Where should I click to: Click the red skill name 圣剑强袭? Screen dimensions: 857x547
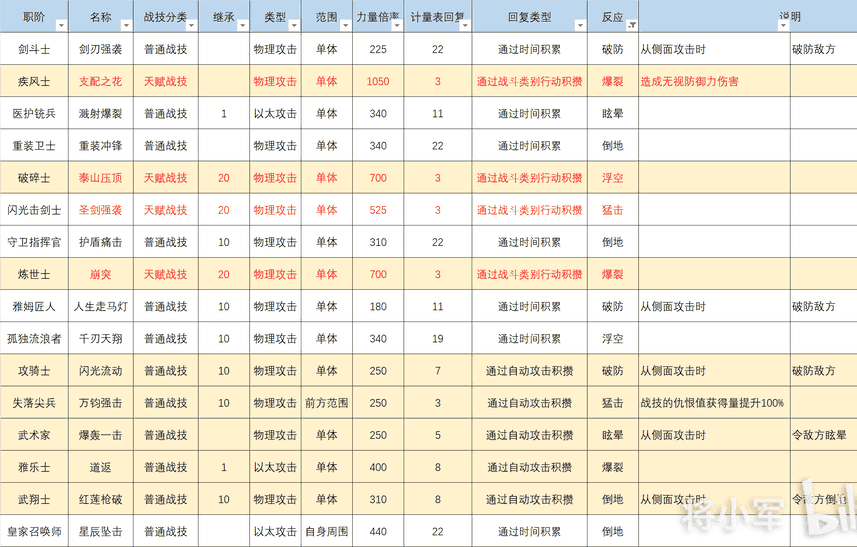pyautogui.click(x=101, y=210)
